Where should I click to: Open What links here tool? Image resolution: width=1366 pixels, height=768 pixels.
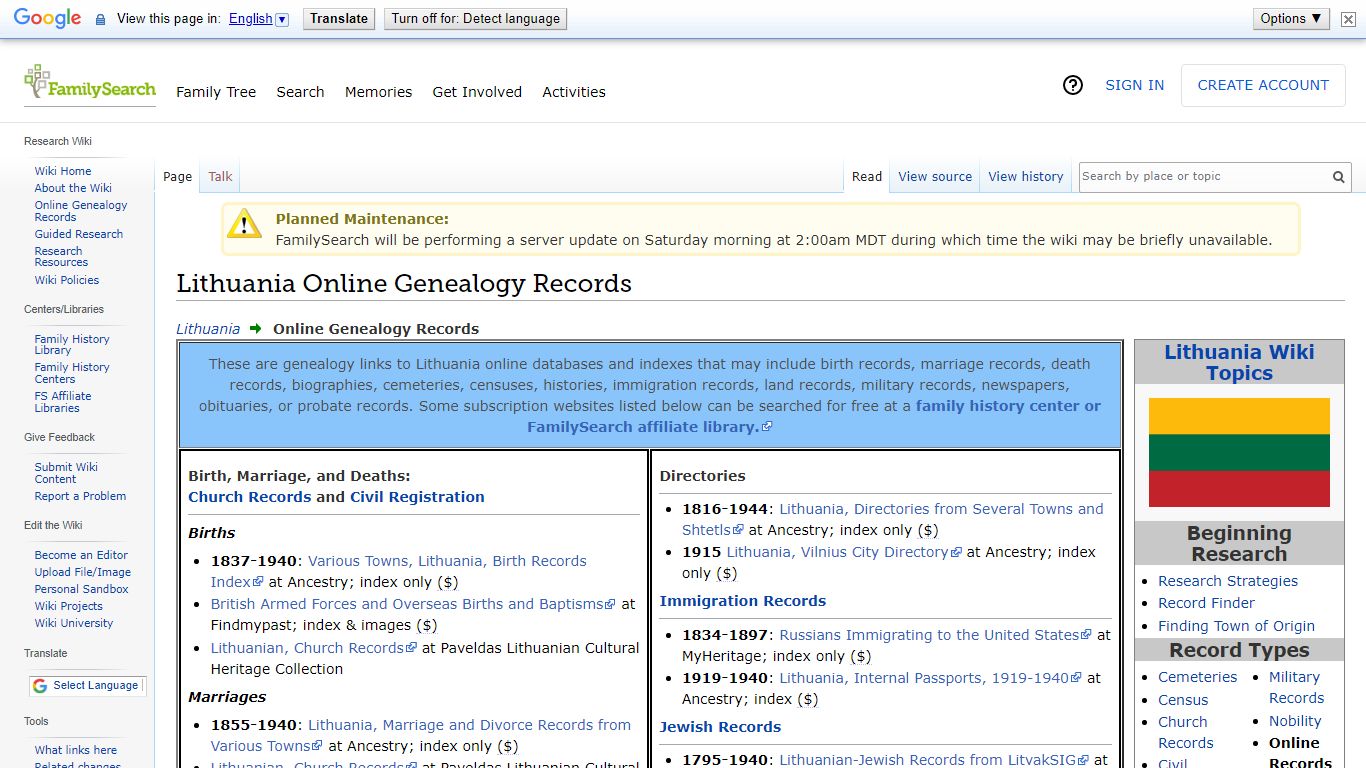(76, 750)
